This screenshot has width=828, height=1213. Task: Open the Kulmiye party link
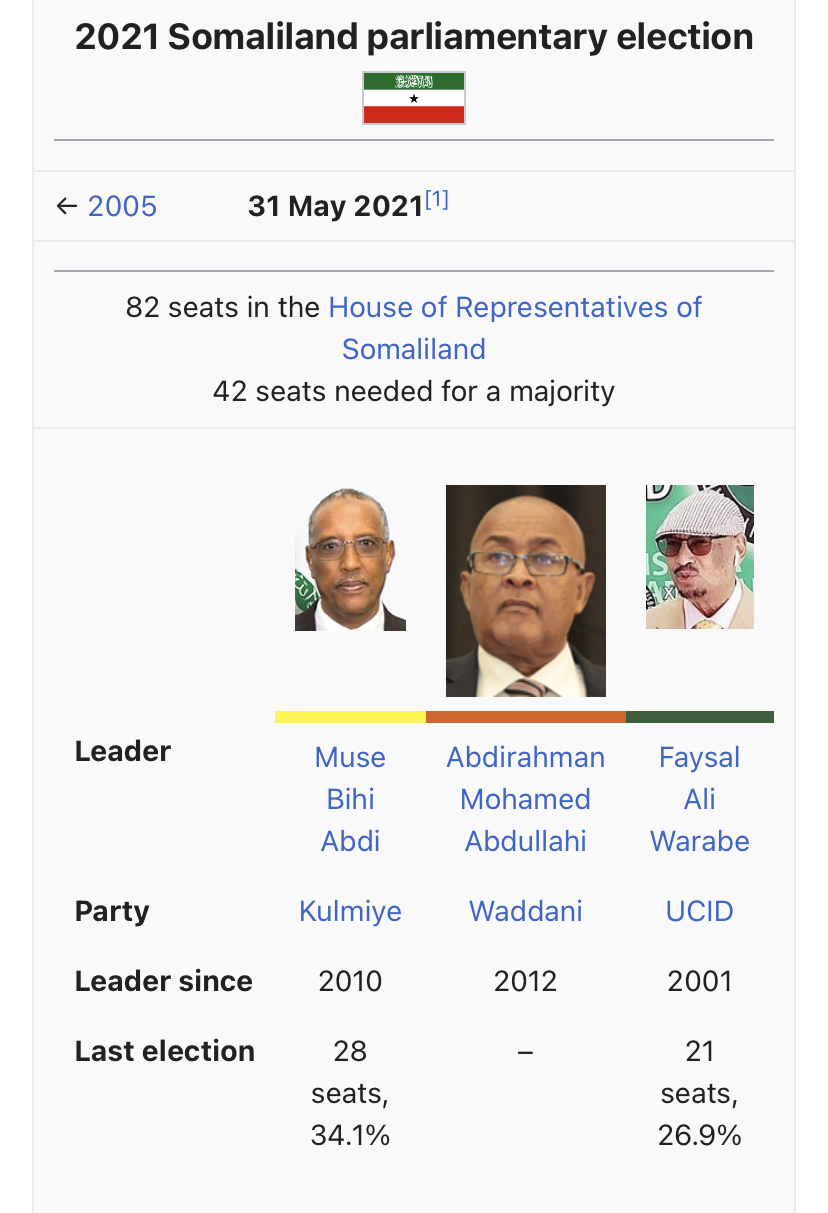pyautogui.click(x=350, y=911)
